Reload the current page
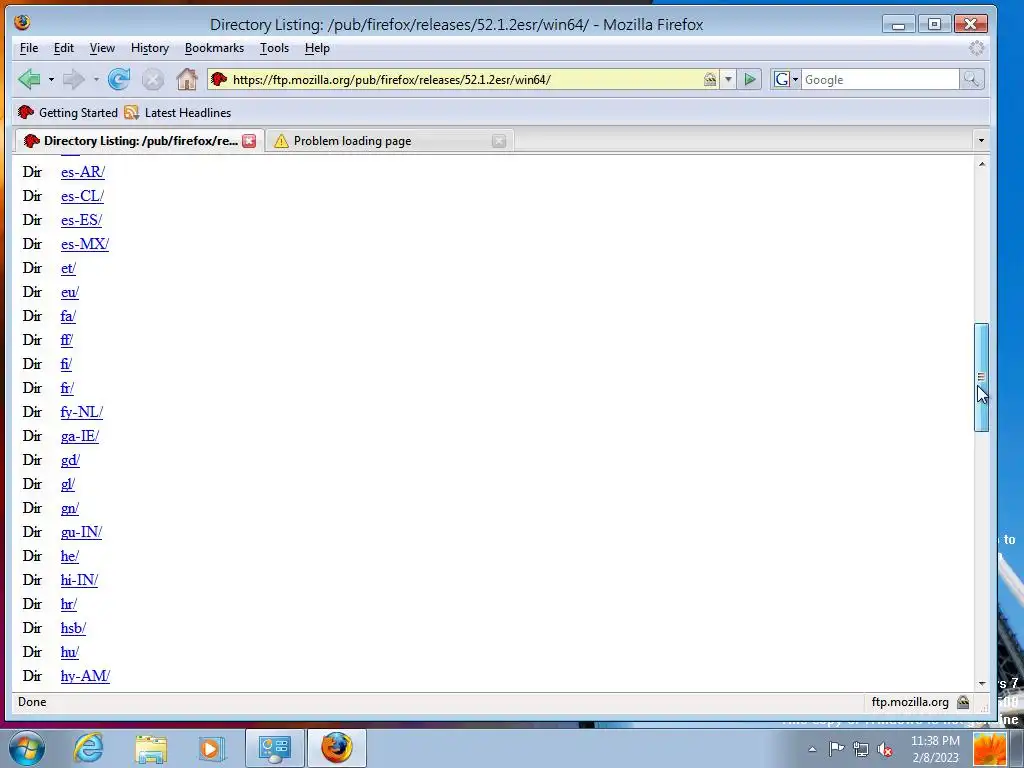 [119, 80]
